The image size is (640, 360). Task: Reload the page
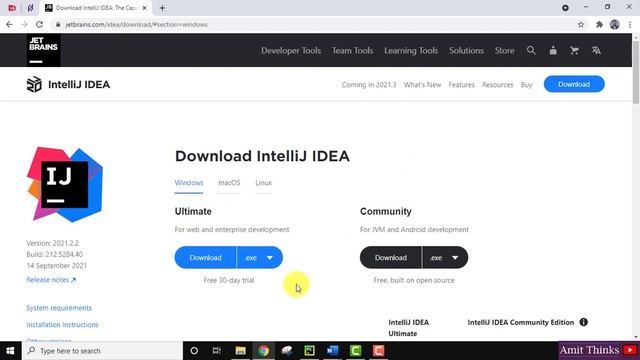(x=40, y=24)
